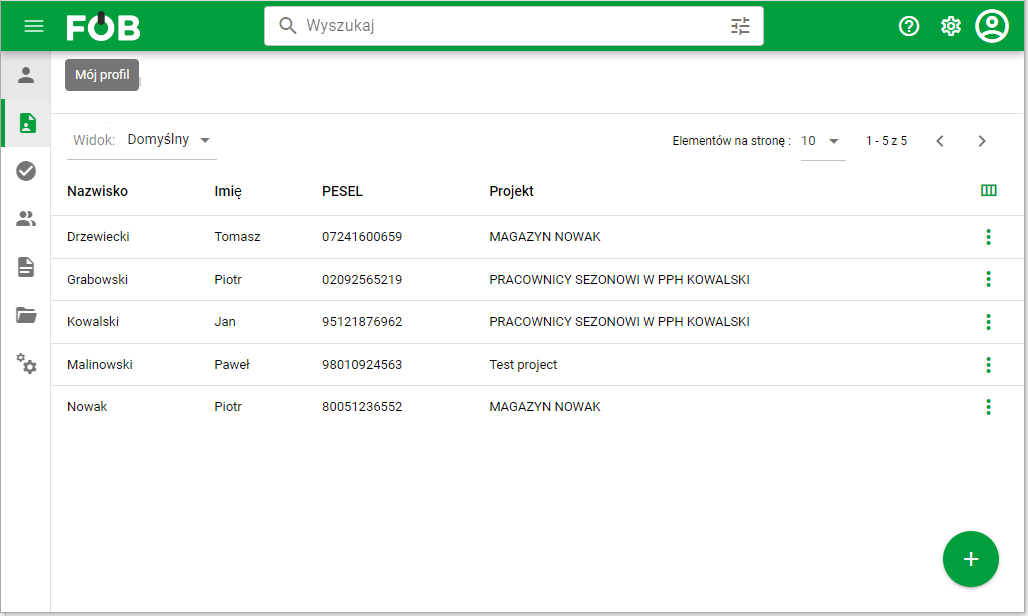This screenshot has height=616, width=1028.
Task: Open My profile sidebar icon
Action: 26,75
